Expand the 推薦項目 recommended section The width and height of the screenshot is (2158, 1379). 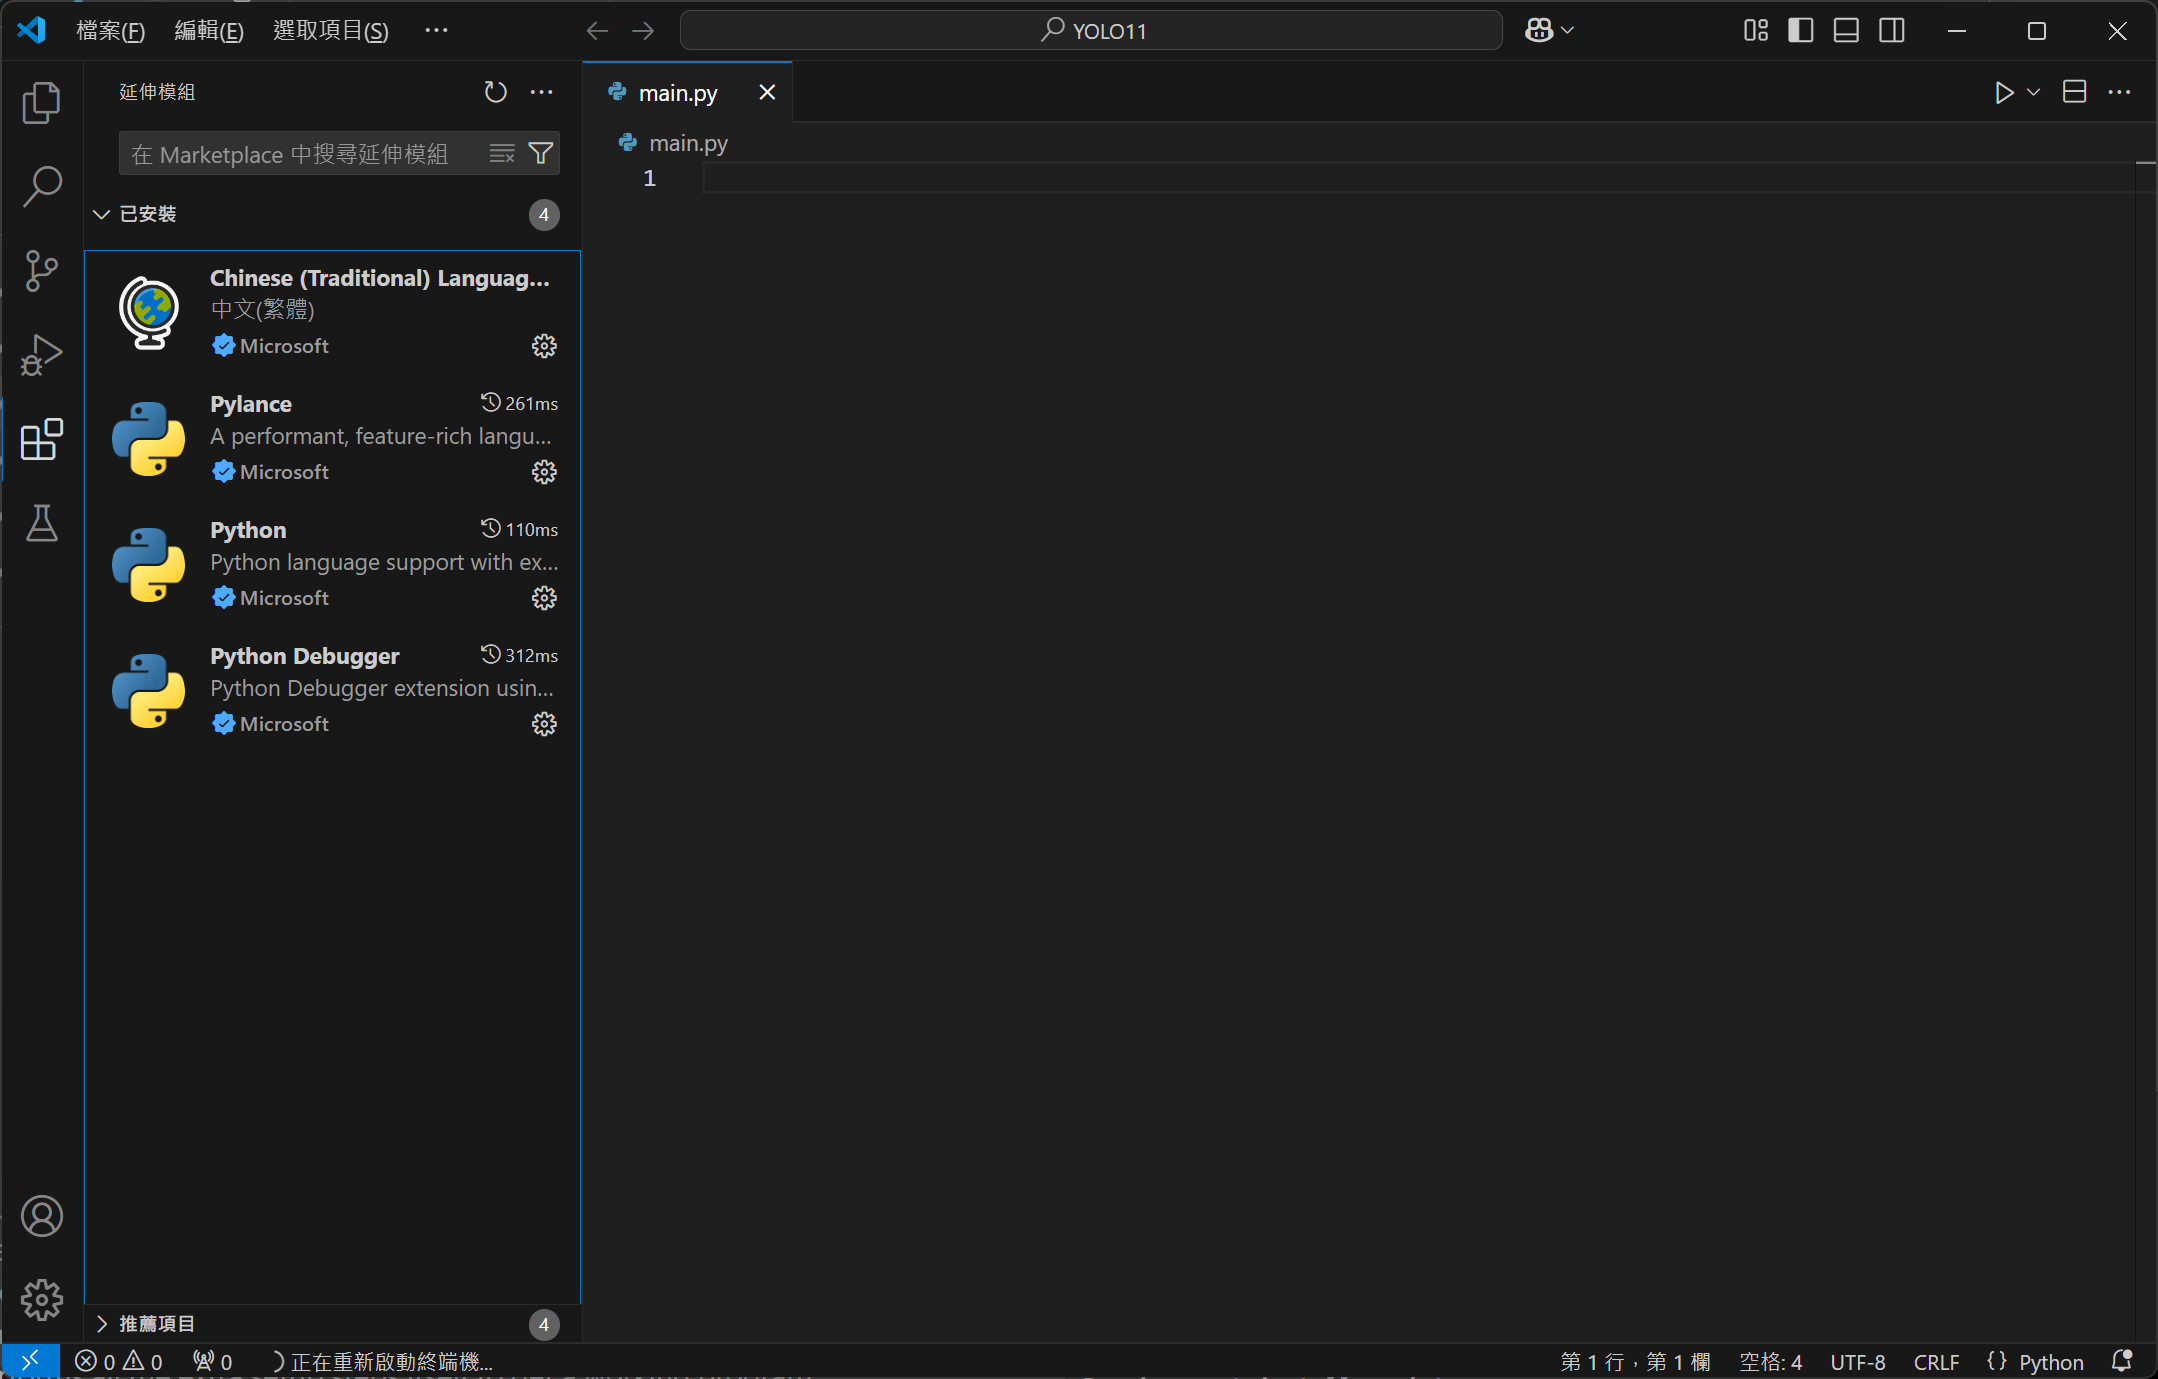(x=102, y=1324)
